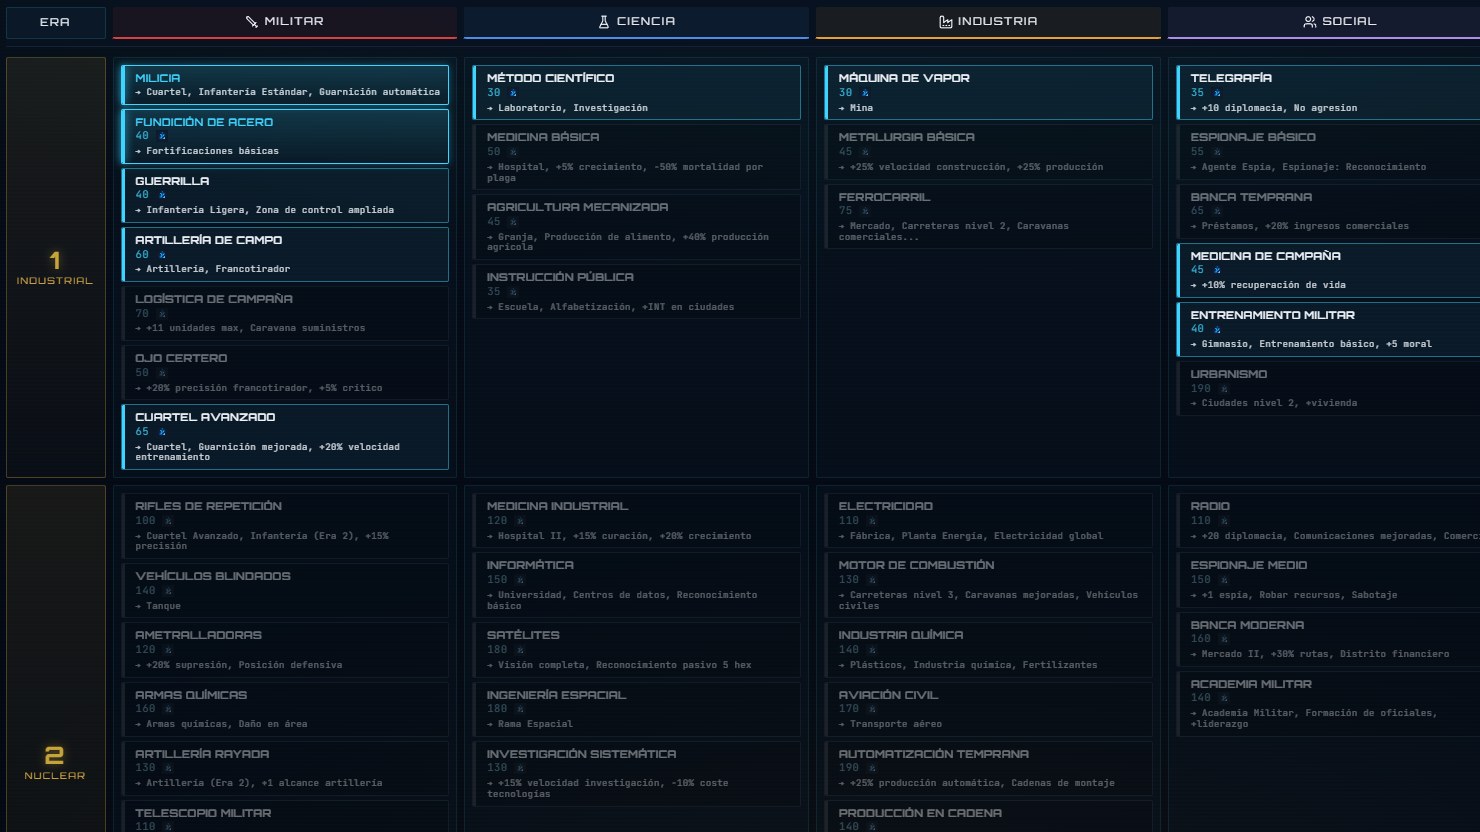Click the cost icon on Artillería de Campo

[x=162, y=255]
